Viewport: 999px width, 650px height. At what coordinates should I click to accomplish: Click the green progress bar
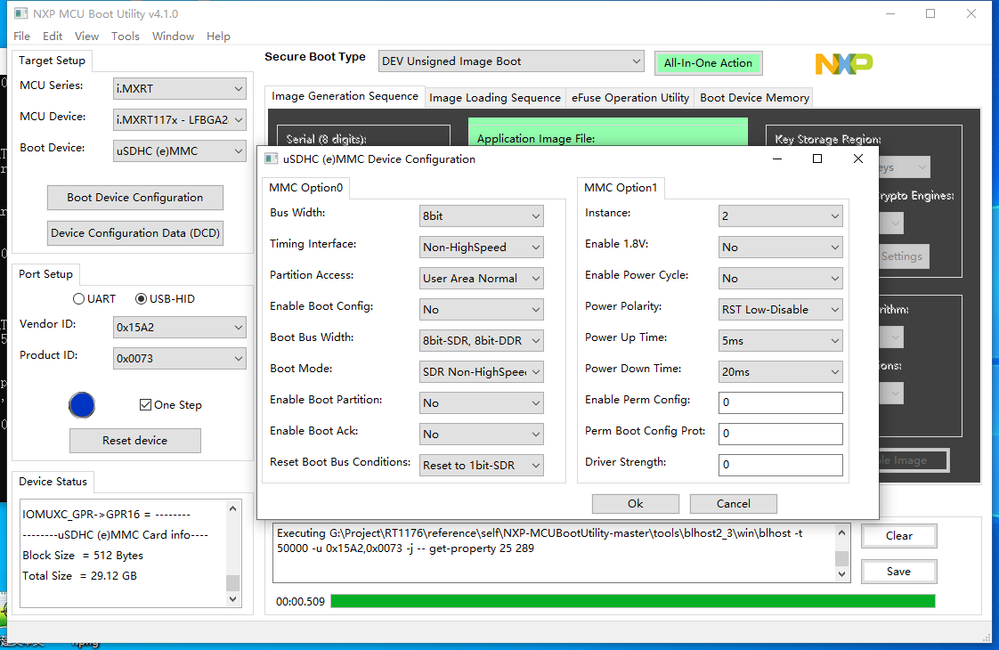point(633,601)
